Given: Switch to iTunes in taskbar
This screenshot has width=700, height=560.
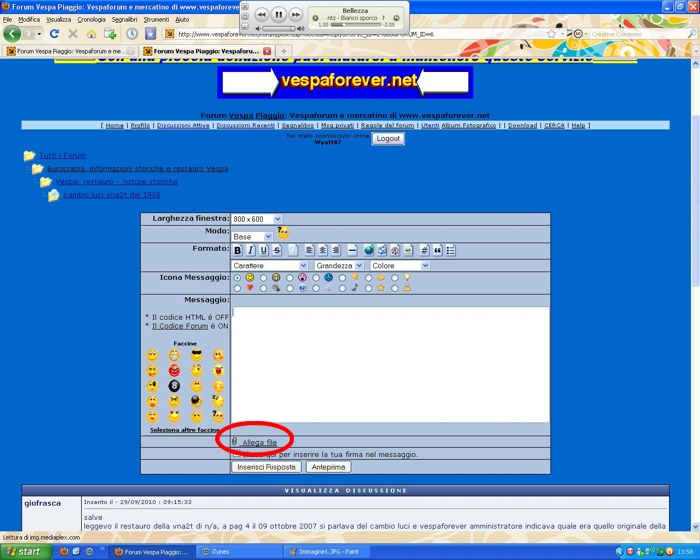Looking at the screenshot, I should (x=239, y=552).
